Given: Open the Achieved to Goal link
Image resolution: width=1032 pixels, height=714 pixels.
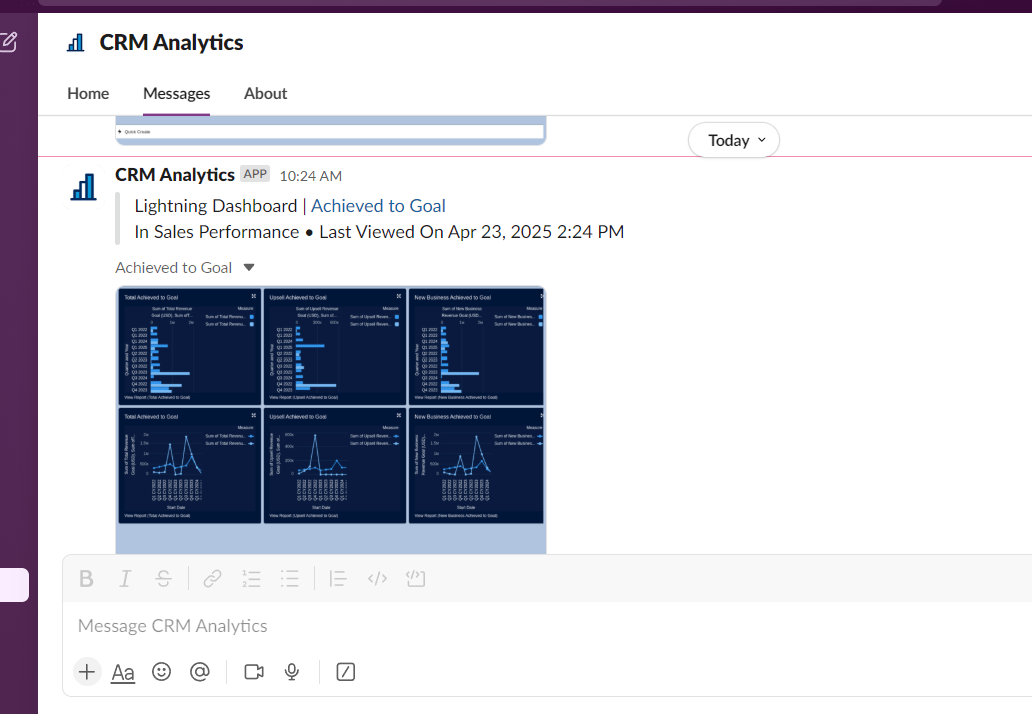Looking at the screenshot, I should point(378,206).
